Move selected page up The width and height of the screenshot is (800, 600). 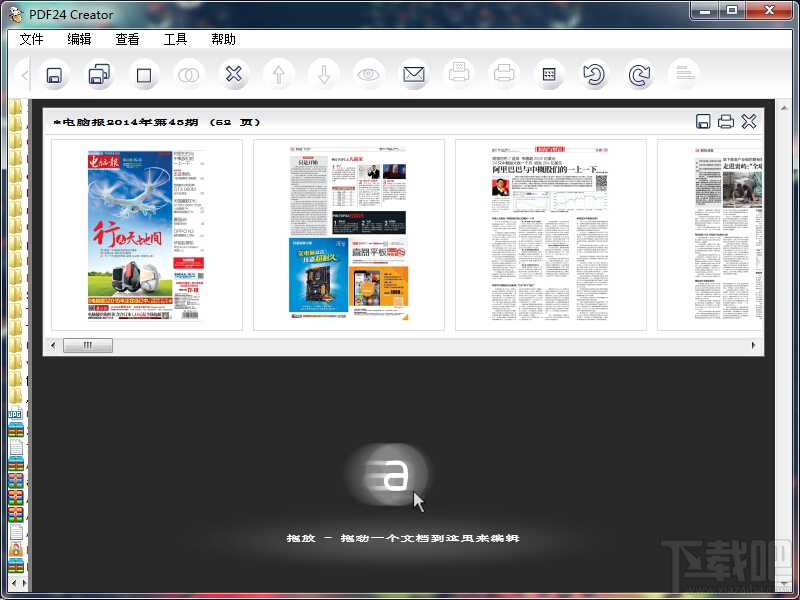[279, 74]
